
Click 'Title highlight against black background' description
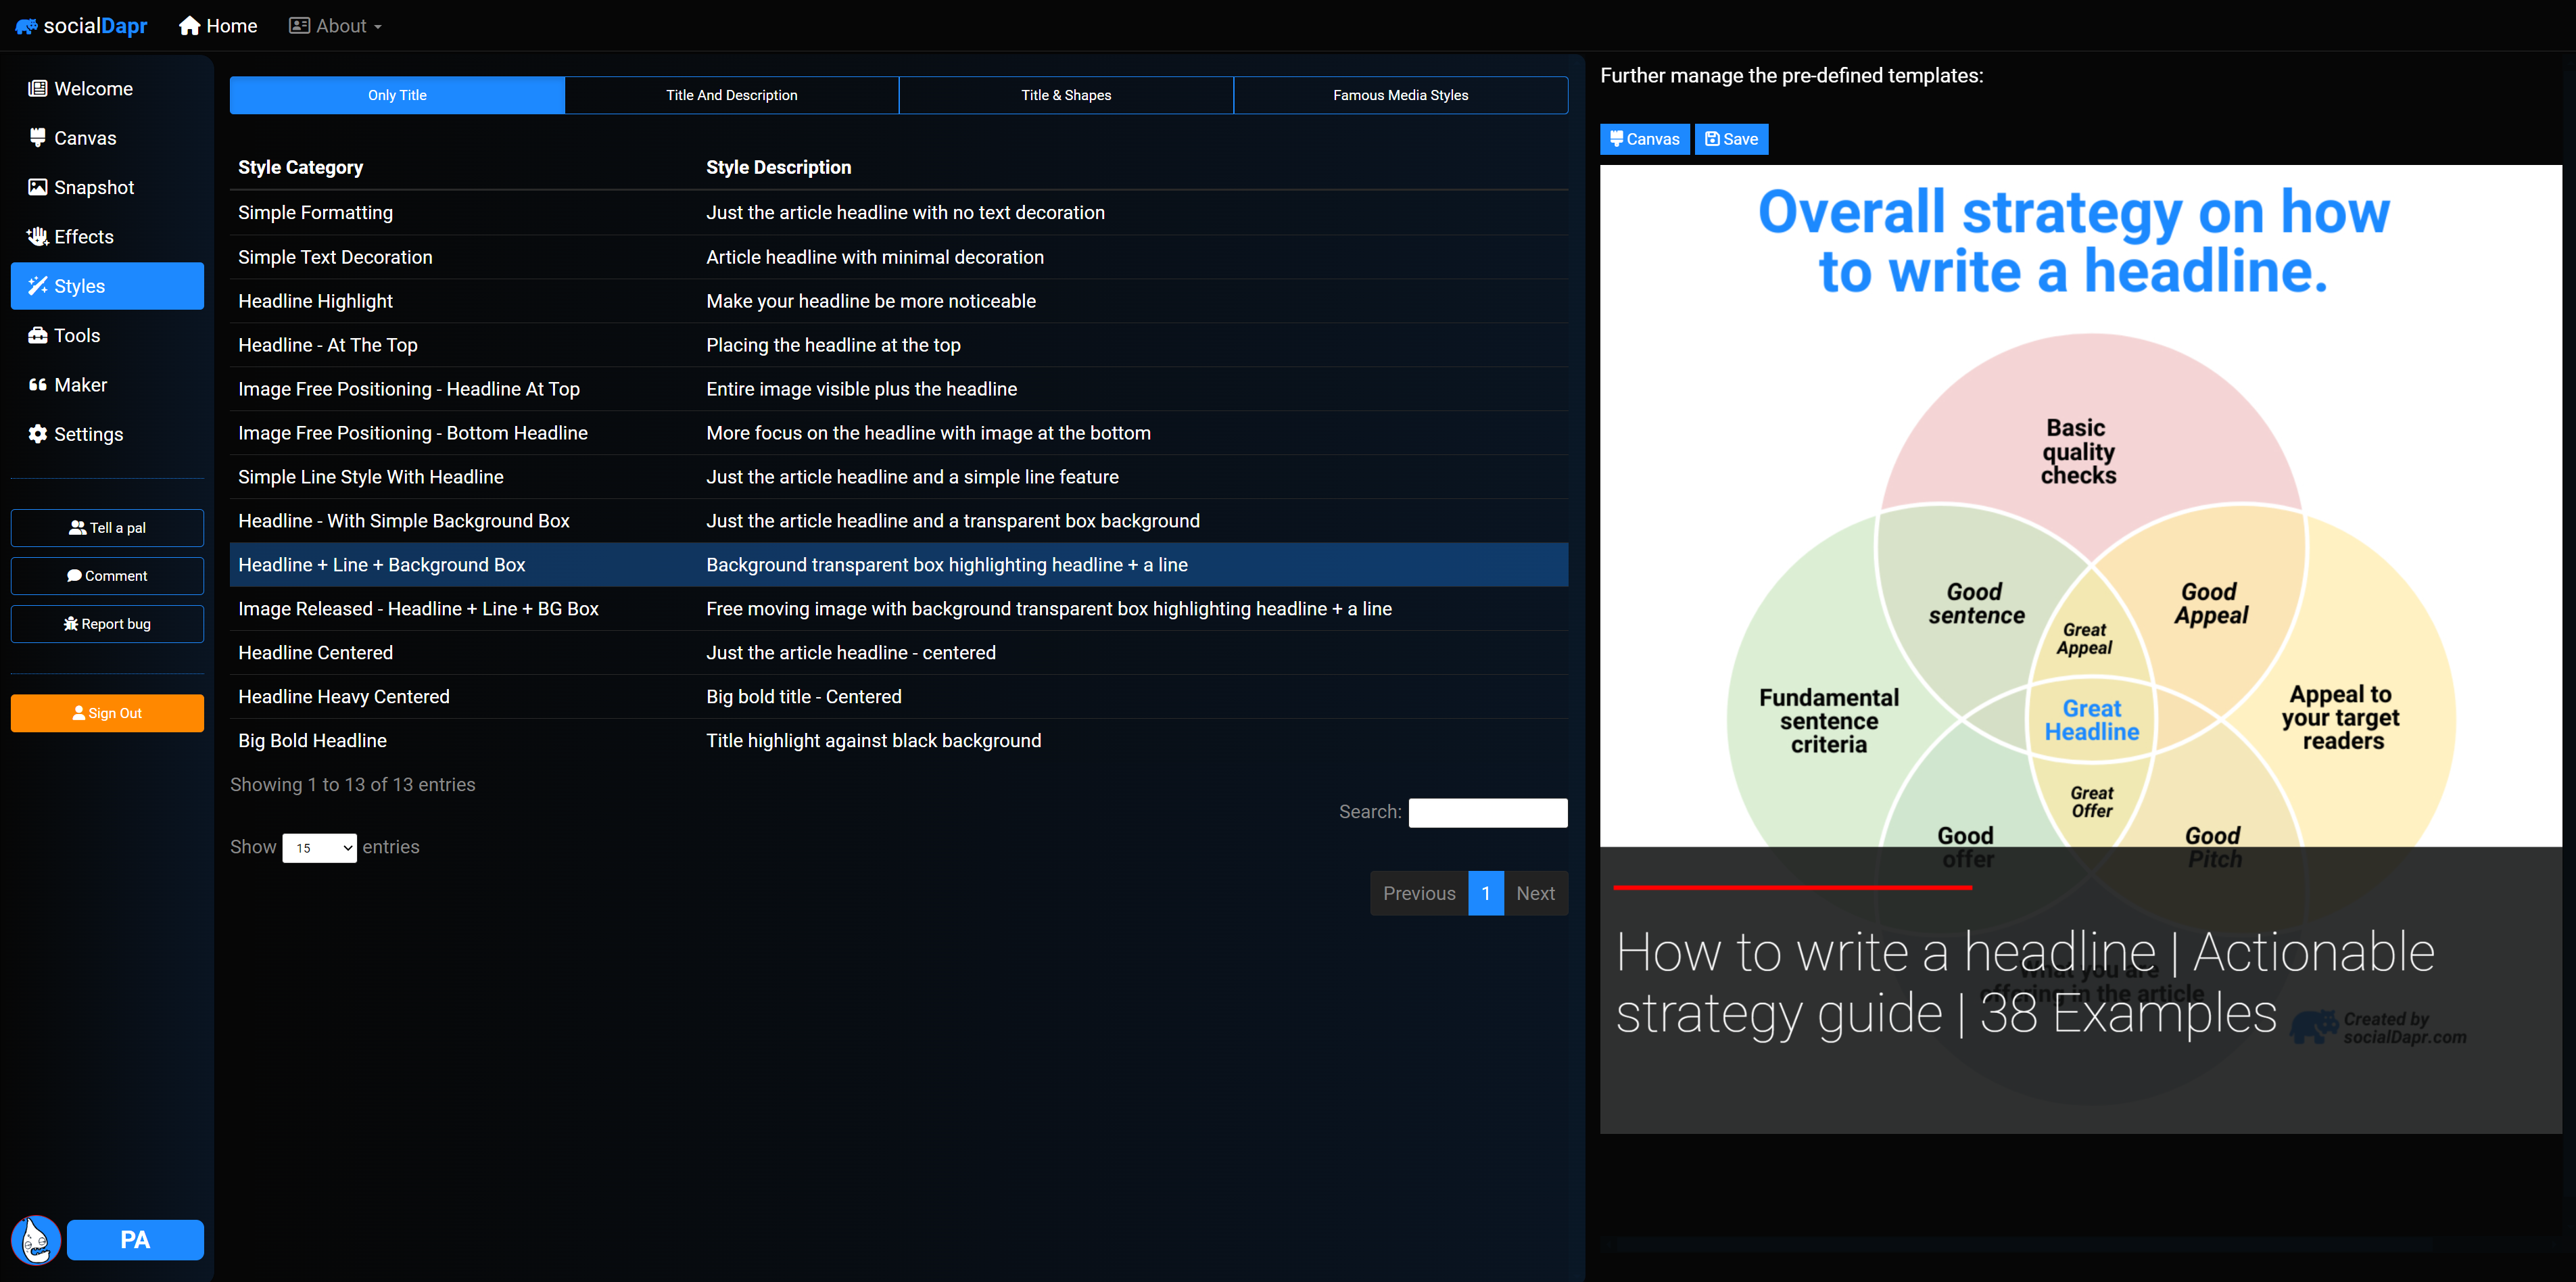(873, 741)
